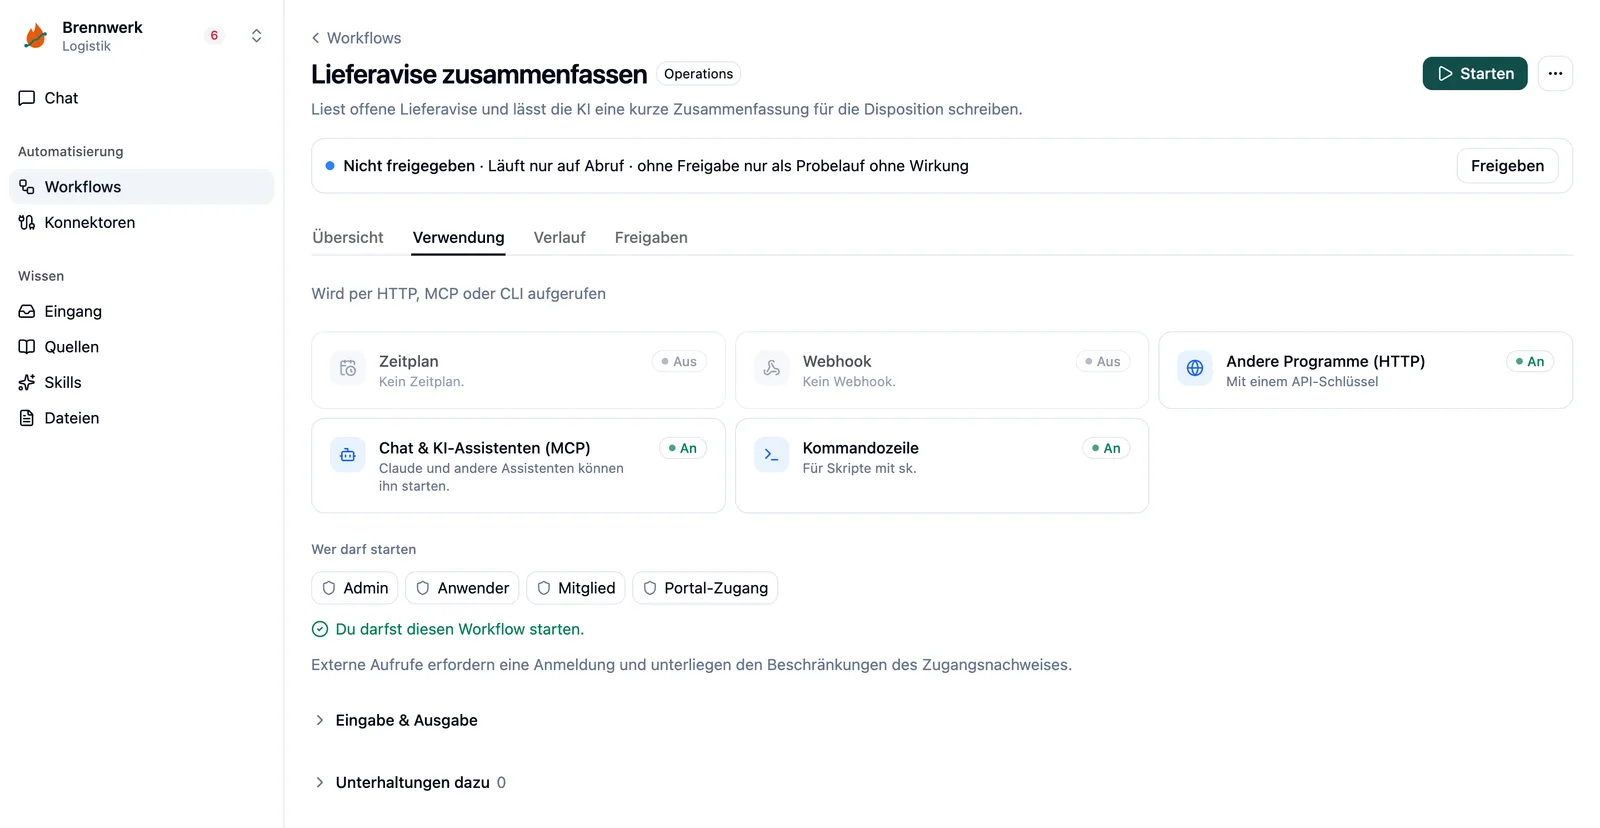Viewport: 1600px width, 828px height.
Task: Click the shield icon on Mitglied chip
Action: coord(544,589)
